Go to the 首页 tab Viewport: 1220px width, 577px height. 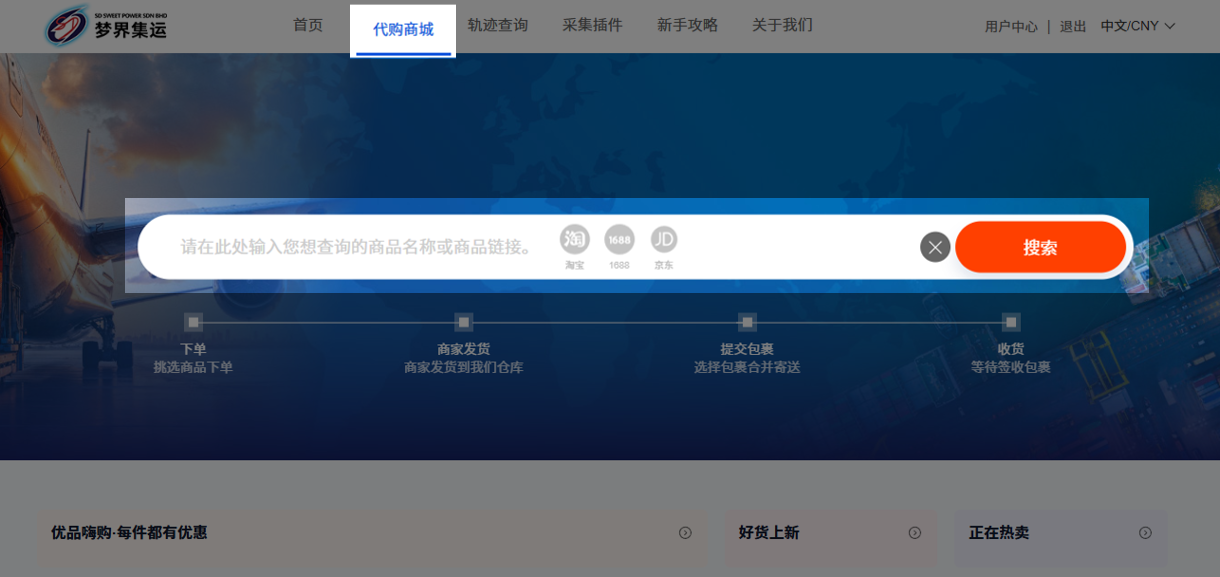[x=308, y=25]
